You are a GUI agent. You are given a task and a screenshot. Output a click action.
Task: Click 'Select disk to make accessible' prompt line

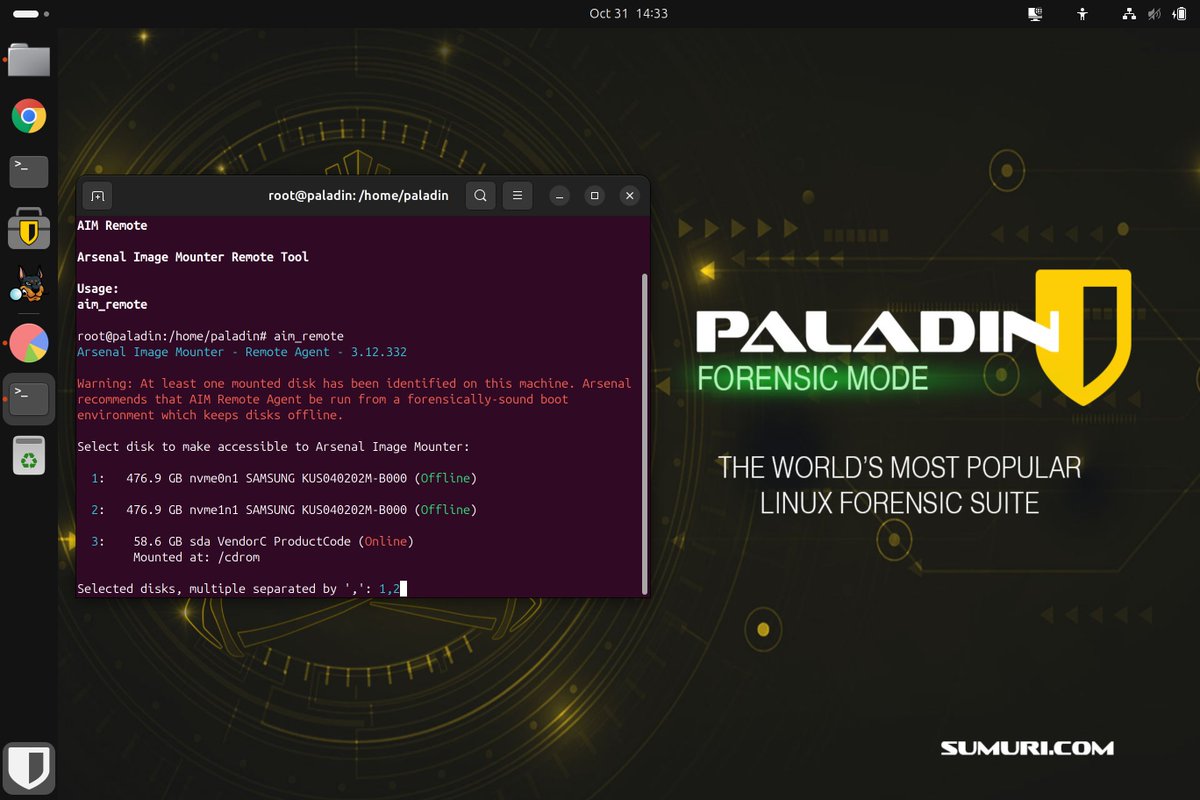[273, 447]
